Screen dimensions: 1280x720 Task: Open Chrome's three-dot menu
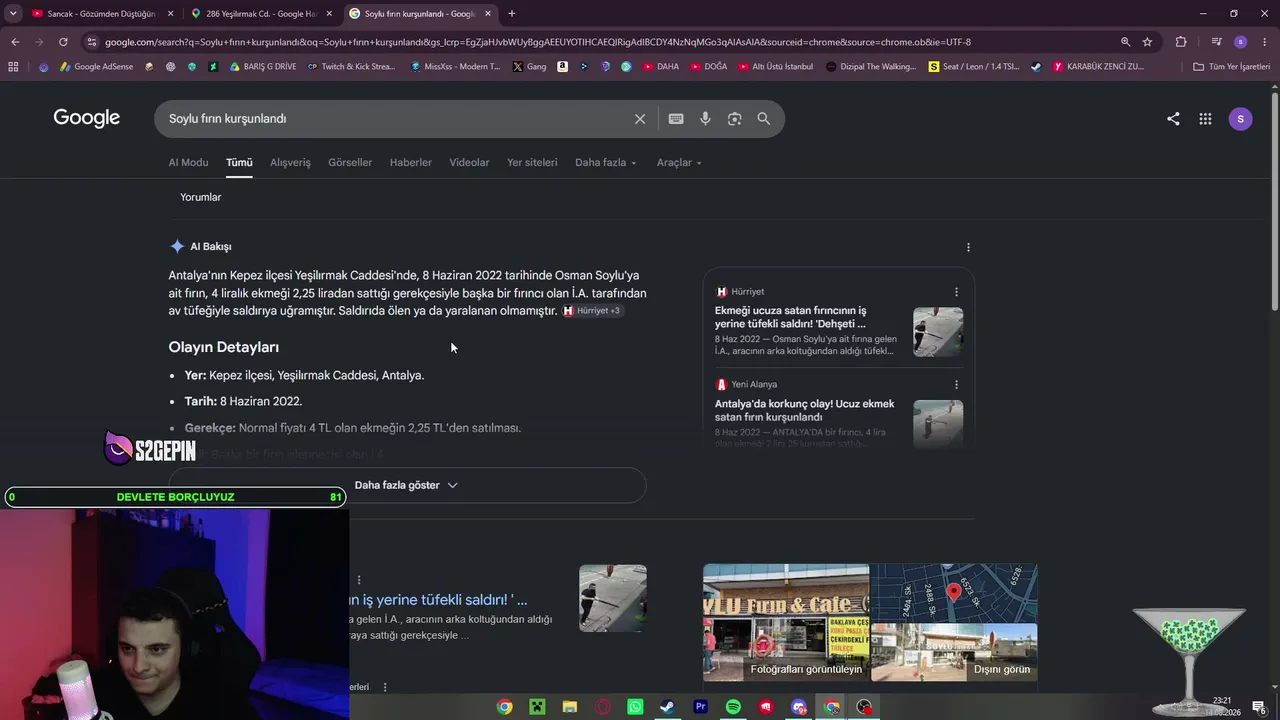tap(1263, 42)
